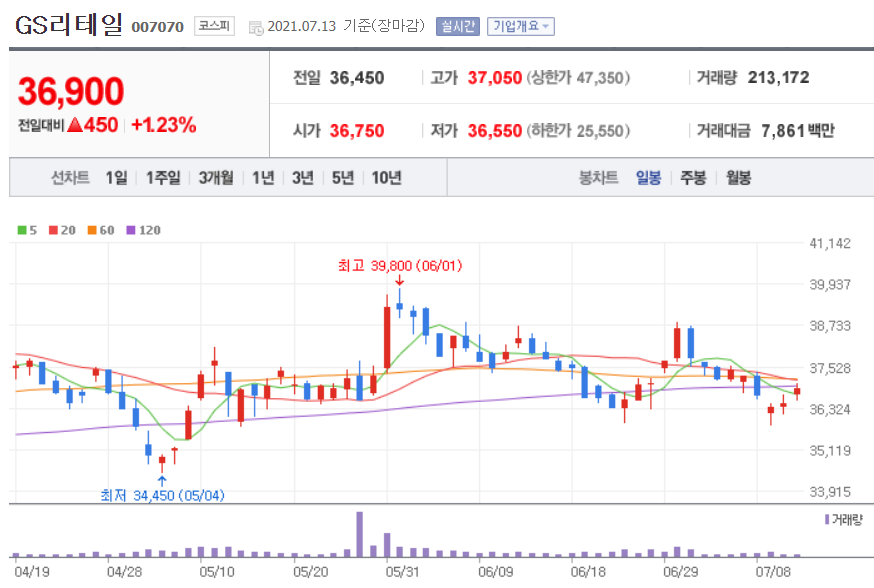This screenshot has height=588, width=874.
Task: Switch to 월봉 monthly candle chart
Action: (738, 178)
